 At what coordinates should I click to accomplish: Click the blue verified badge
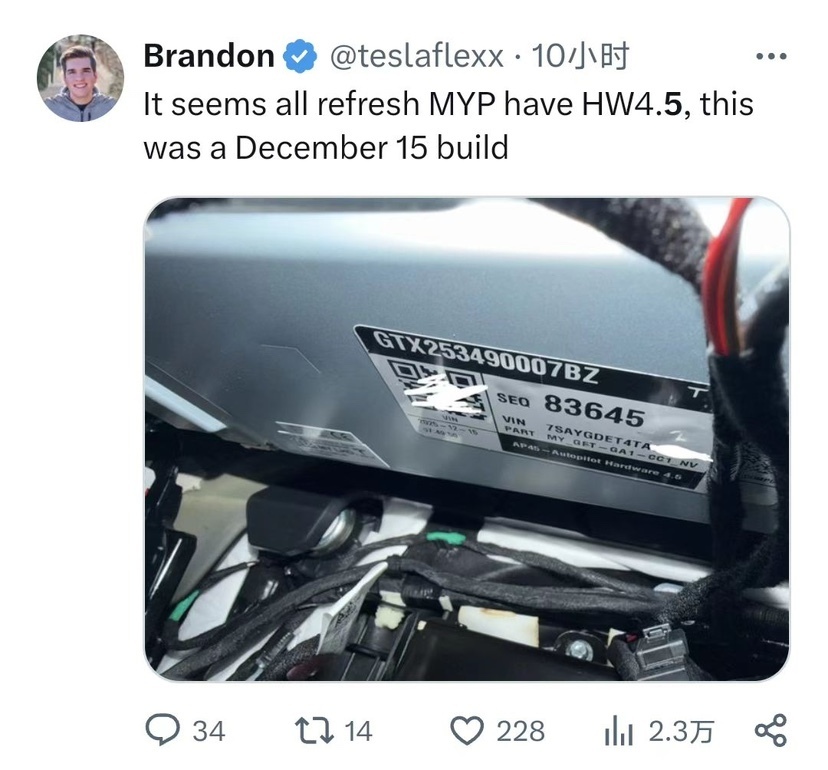(300, 56)
